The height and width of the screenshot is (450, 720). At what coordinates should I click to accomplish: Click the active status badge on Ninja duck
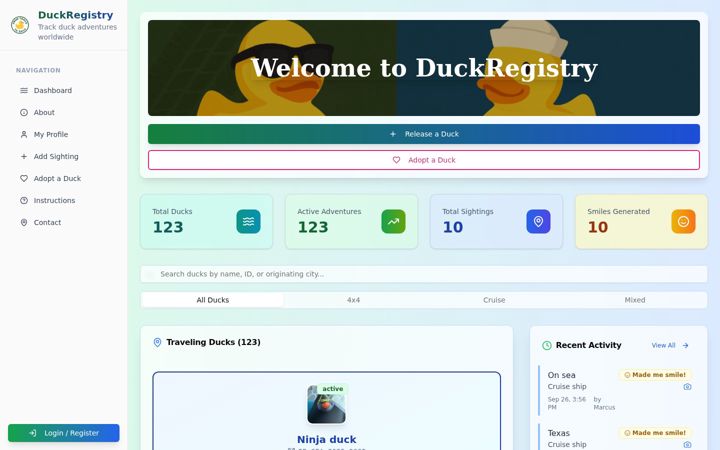[333, 388]
